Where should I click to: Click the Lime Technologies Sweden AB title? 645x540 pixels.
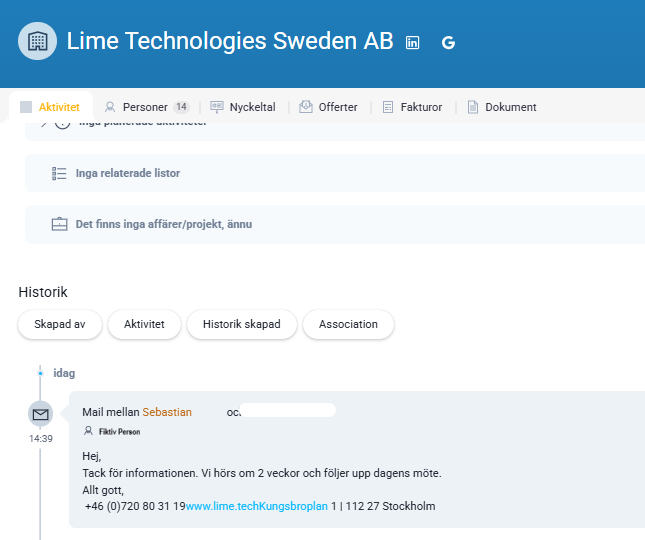(230, 41)
